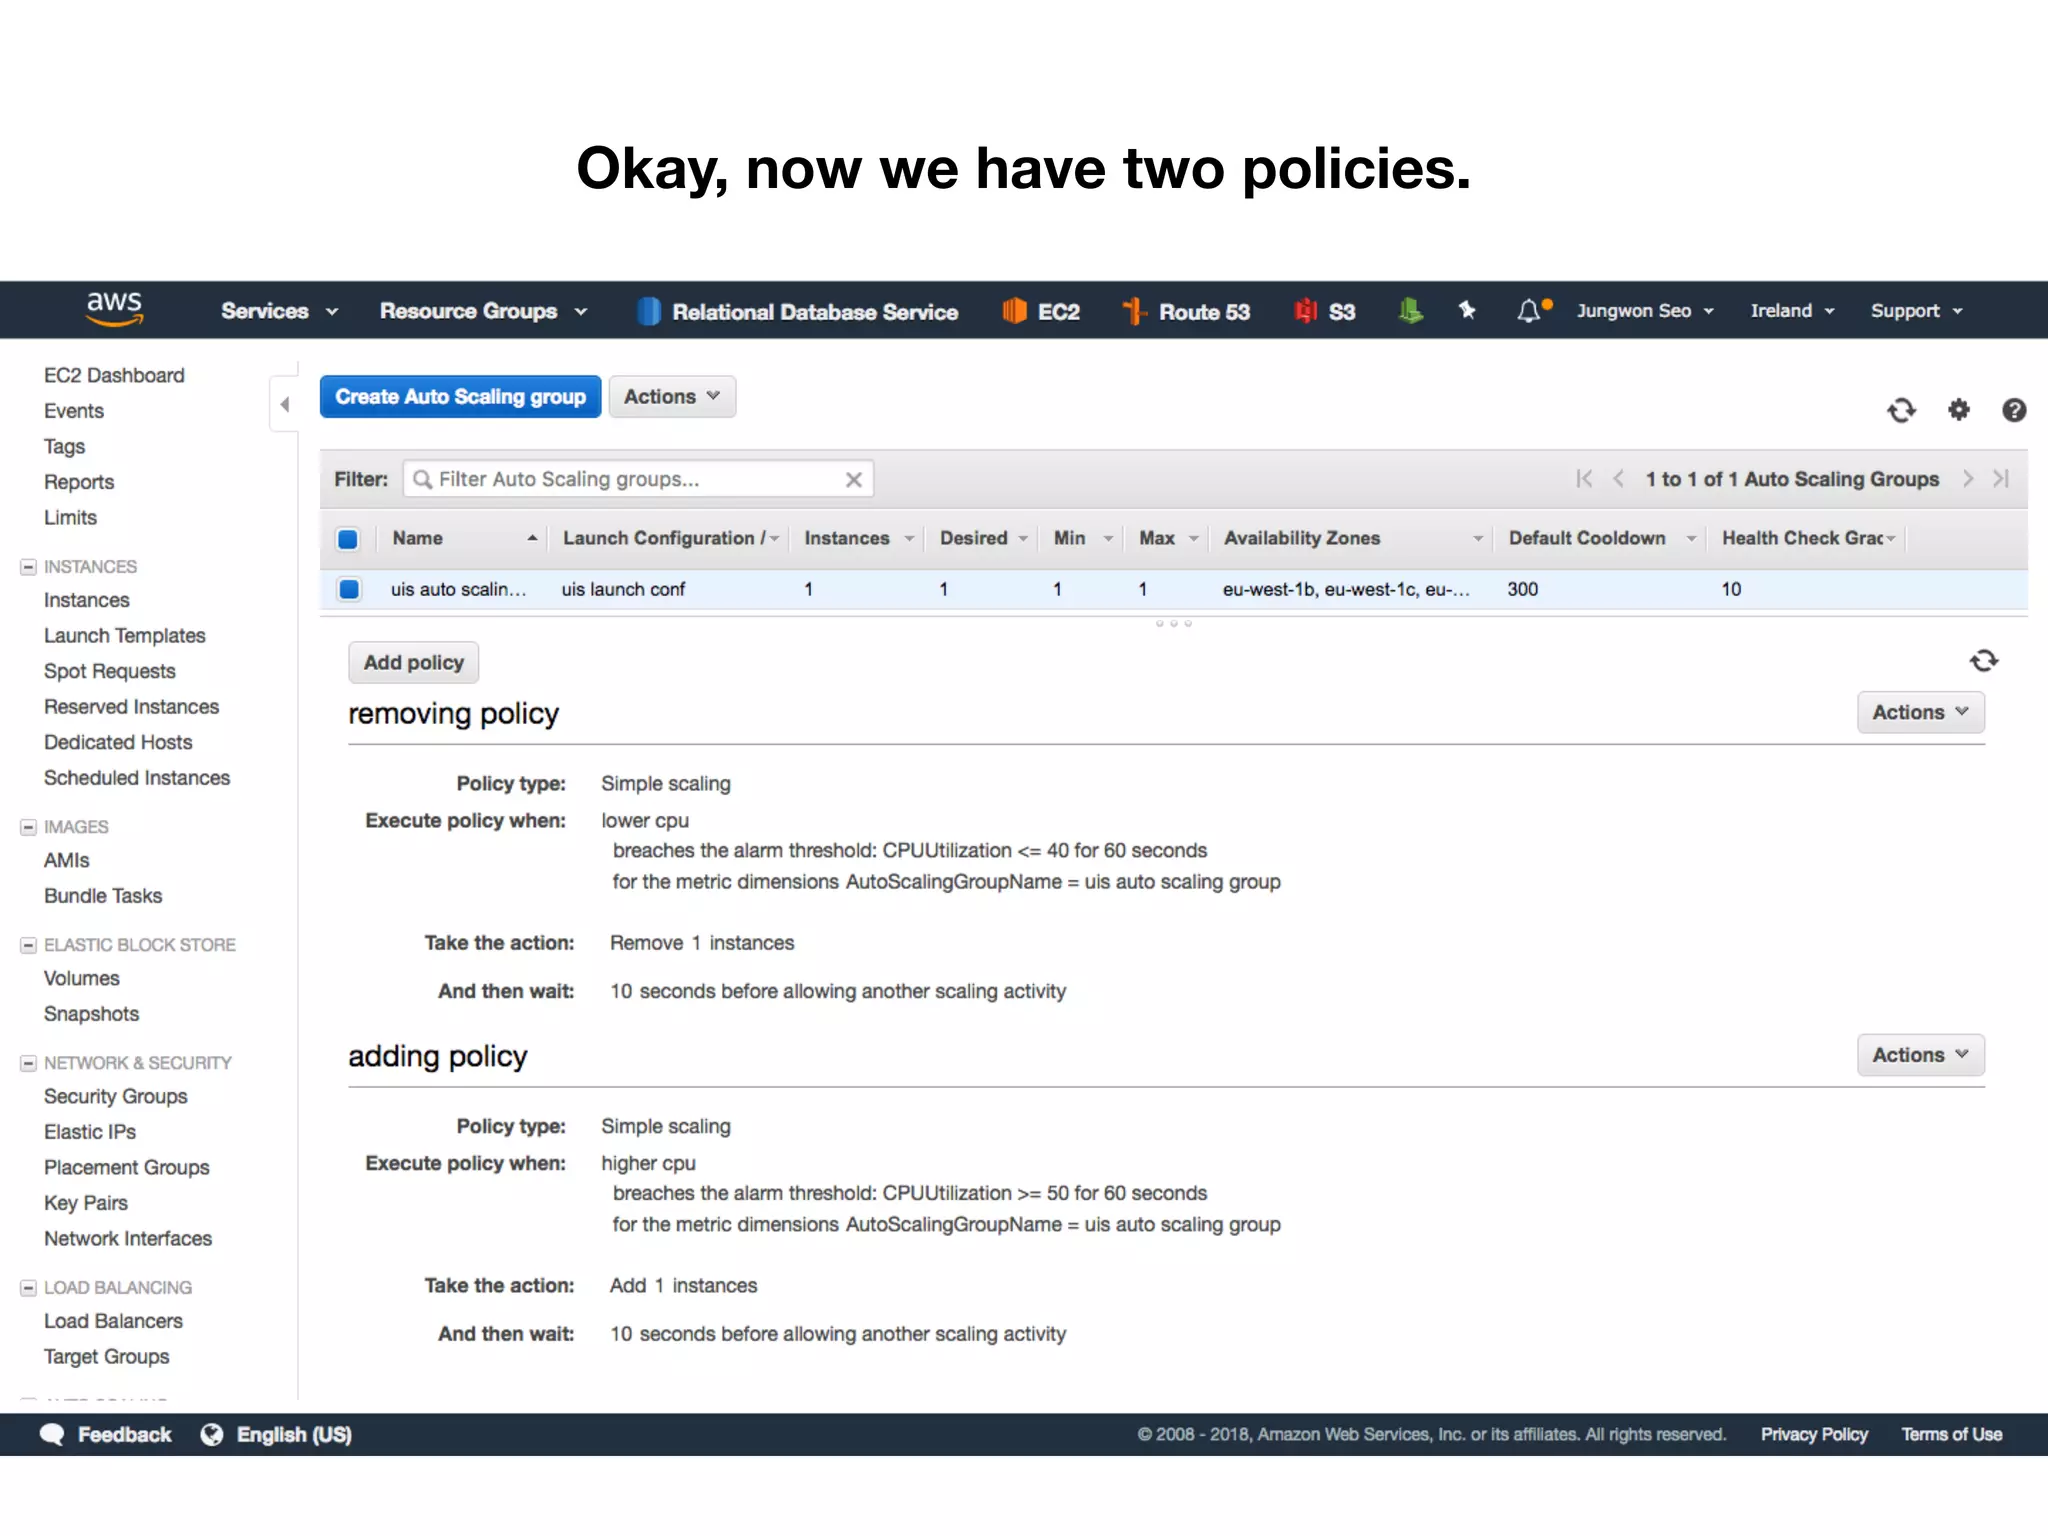This screenshot has height=1536, width=2048.
Task: Open the Relational Database Service shortcut icon
Action: 649,311
